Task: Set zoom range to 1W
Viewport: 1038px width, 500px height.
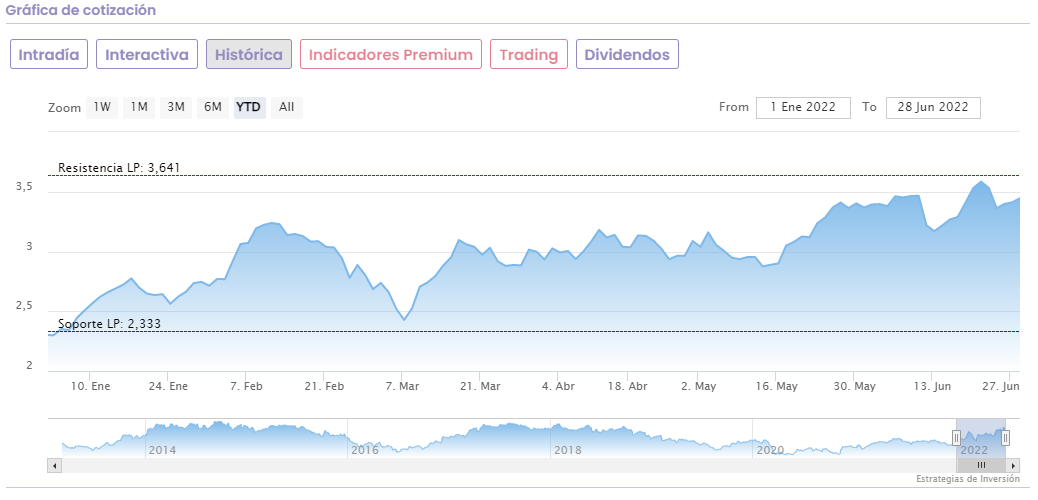Action: coord(102,107)
